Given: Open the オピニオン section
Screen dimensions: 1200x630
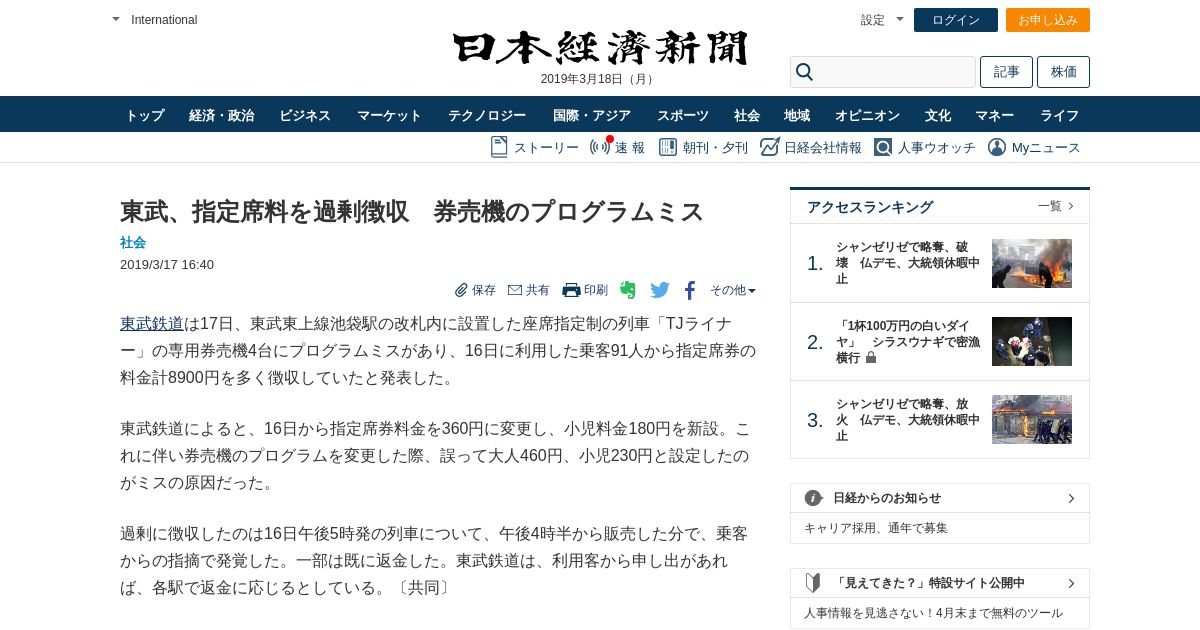Looking at the screenshot, I should click(867, 115).
